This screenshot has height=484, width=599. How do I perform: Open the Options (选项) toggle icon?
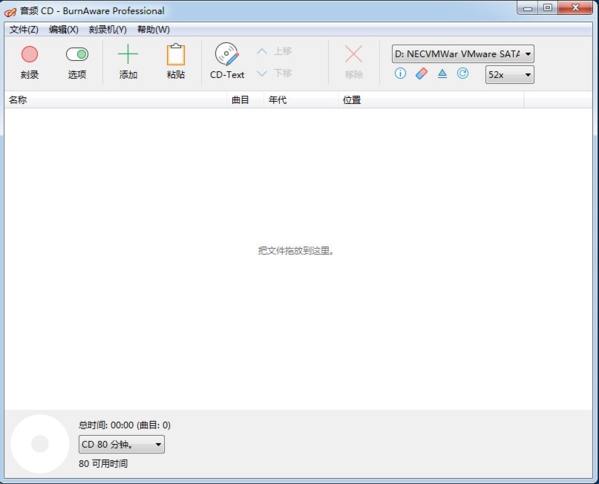[x=77, y=54]
